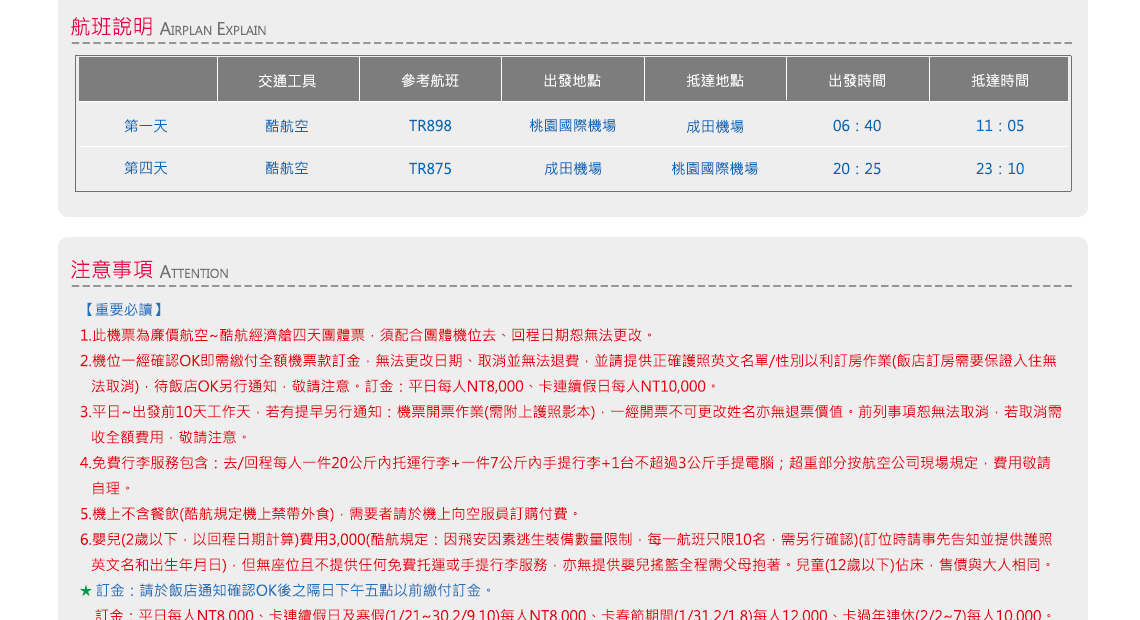Click the 注意事項 Attention heading
This screenshot has height=620, width=1140.
click(149, 270)
